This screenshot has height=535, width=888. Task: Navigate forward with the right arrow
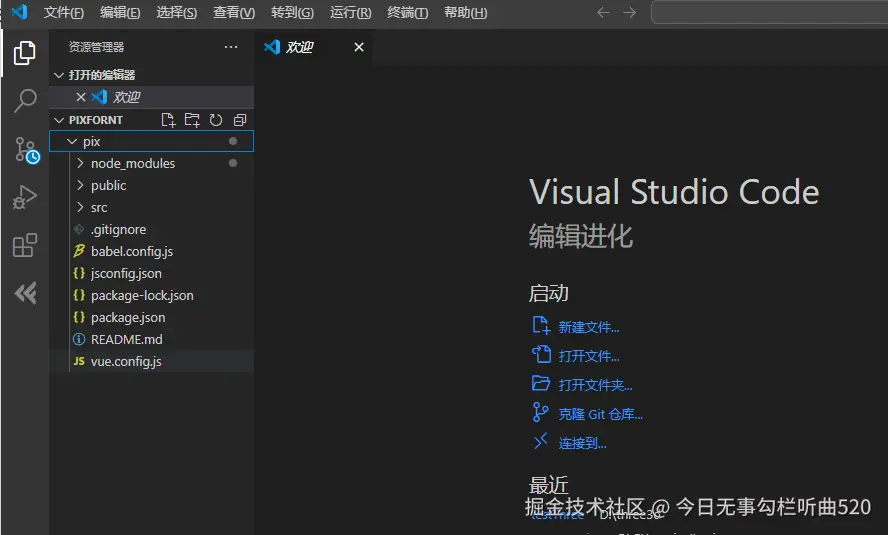629,12
